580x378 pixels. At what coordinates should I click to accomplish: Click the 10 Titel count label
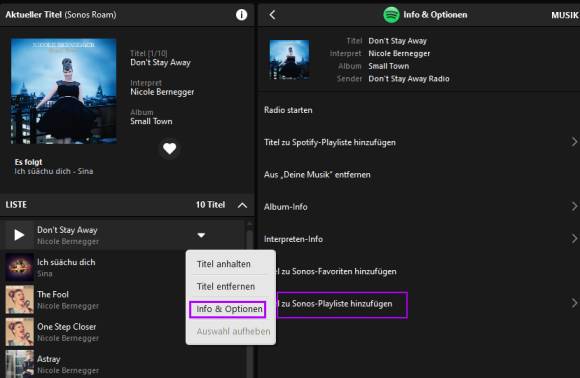(210, 205)
